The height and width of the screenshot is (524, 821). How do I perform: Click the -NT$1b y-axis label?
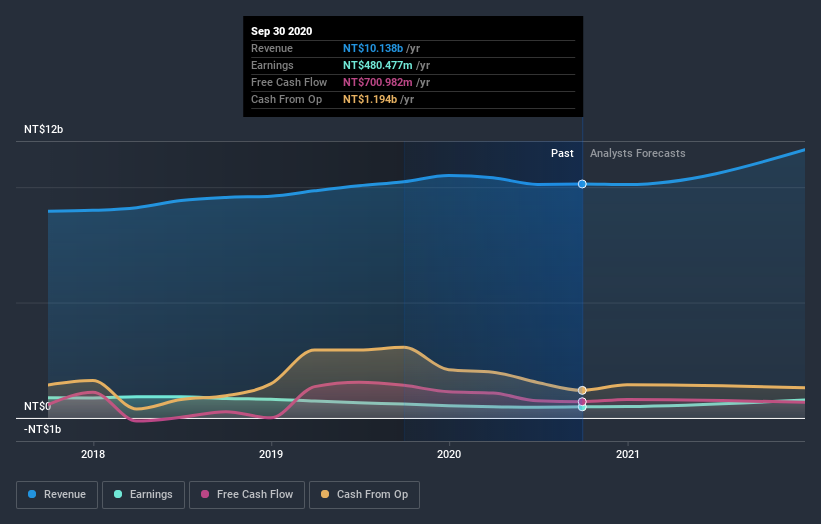(x=42, y=429)
